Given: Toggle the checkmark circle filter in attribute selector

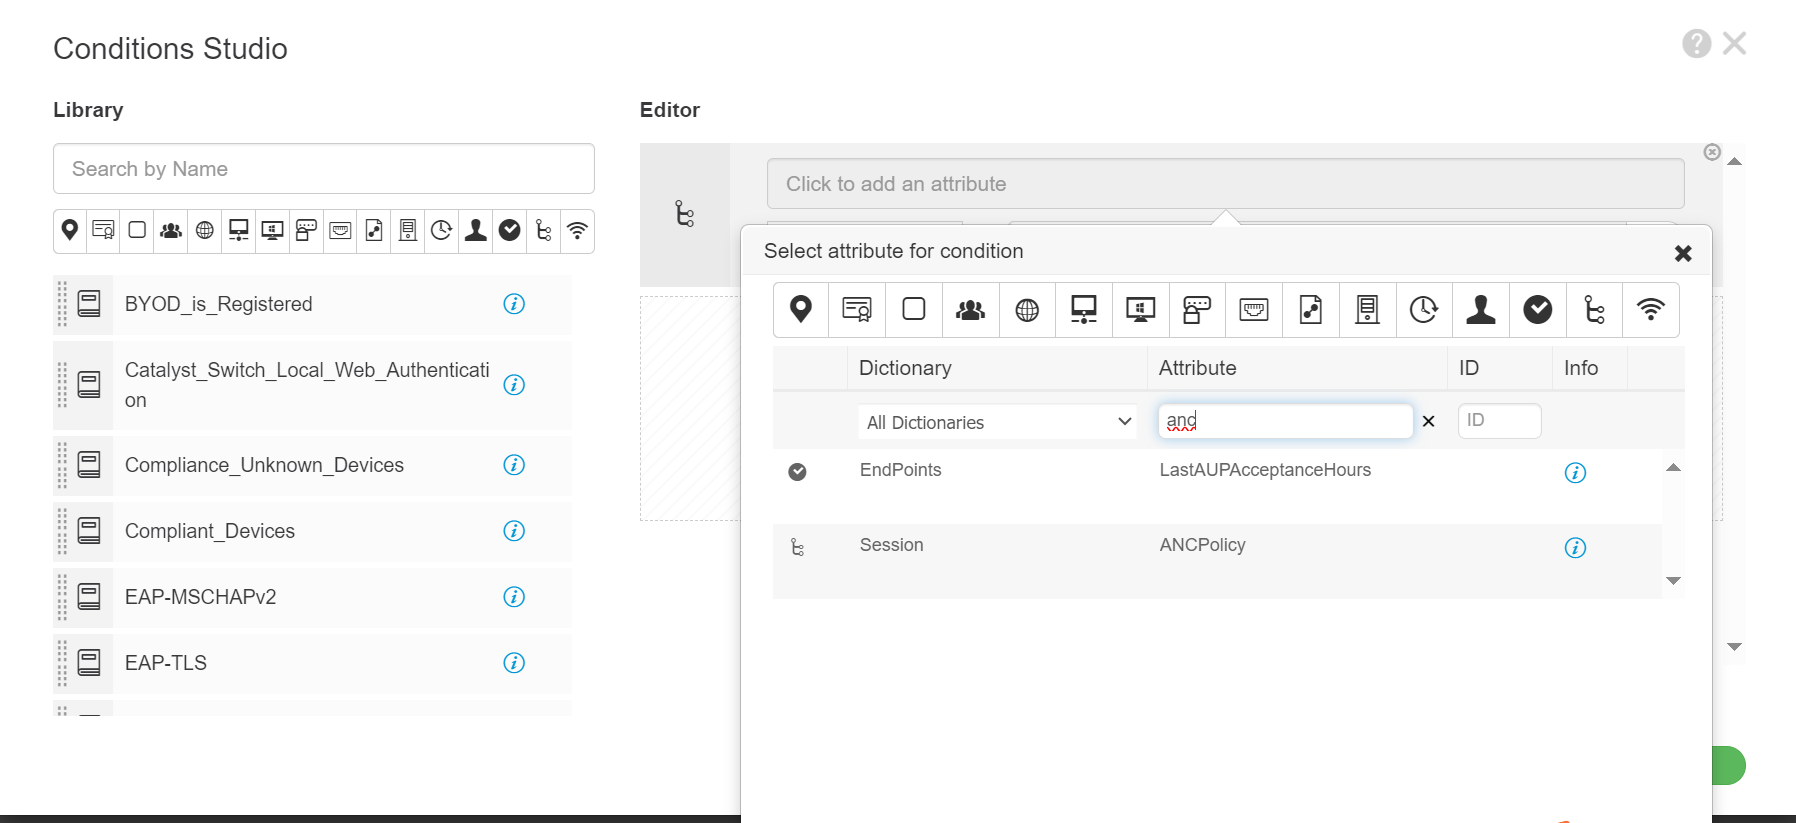Looking at the screenshot, I should click(1538, 310).
